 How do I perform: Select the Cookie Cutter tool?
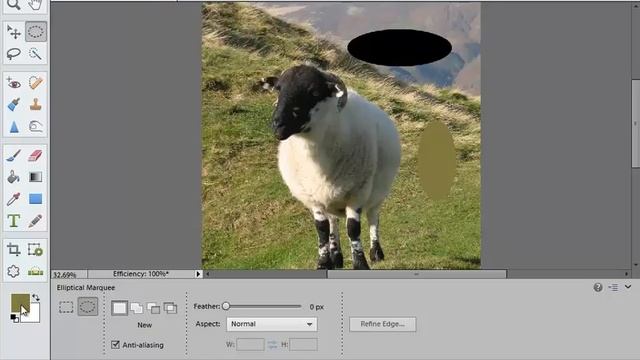coord(13,271)
